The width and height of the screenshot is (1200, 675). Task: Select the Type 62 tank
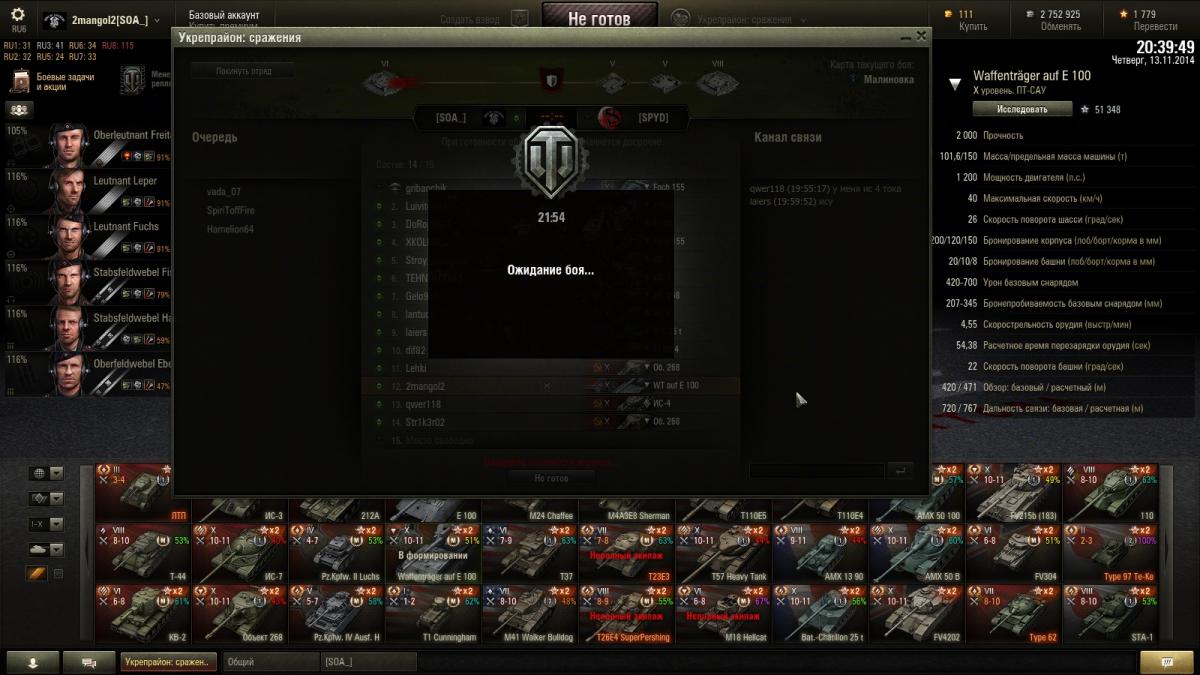point(1014,614)
